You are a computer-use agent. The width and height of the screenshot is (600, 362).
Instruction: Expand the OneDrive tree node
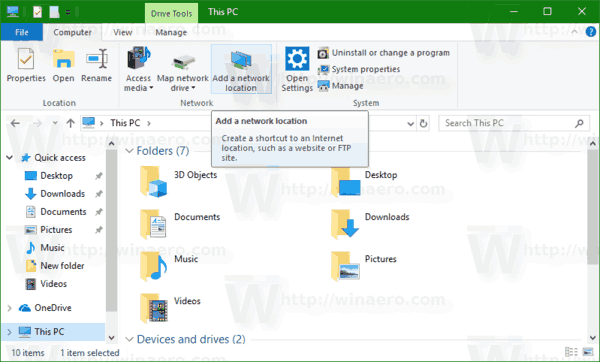point(10,308)
